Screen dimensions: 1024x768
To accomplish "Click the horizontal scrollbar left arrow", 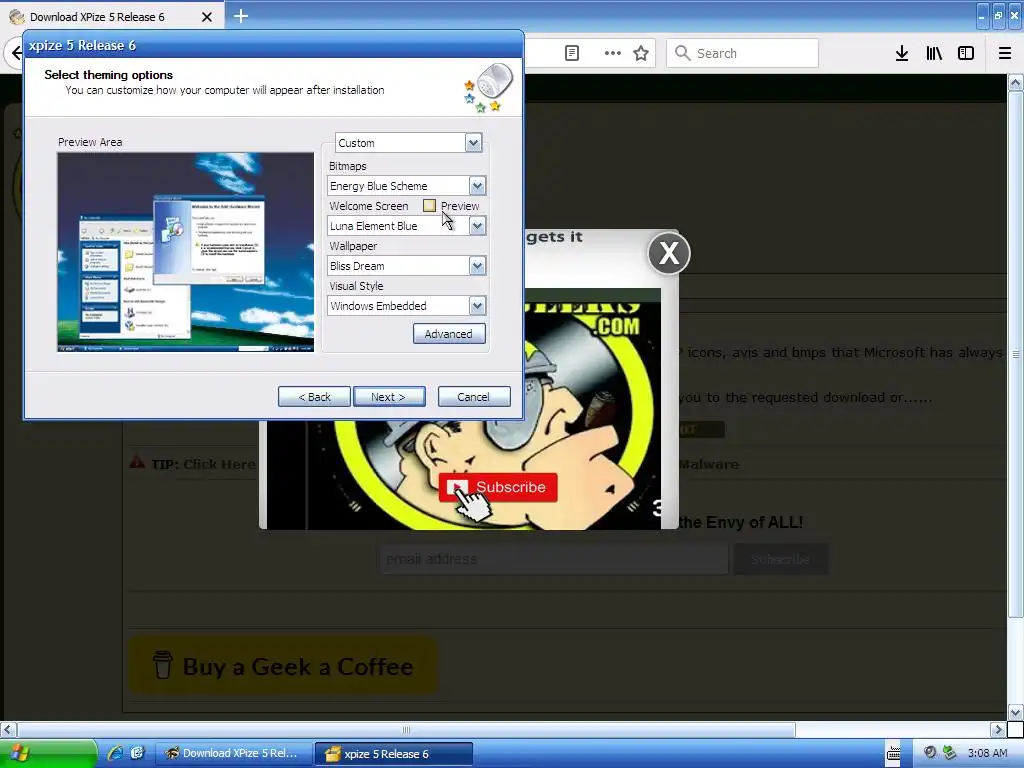I will click(x=8, y=729).
